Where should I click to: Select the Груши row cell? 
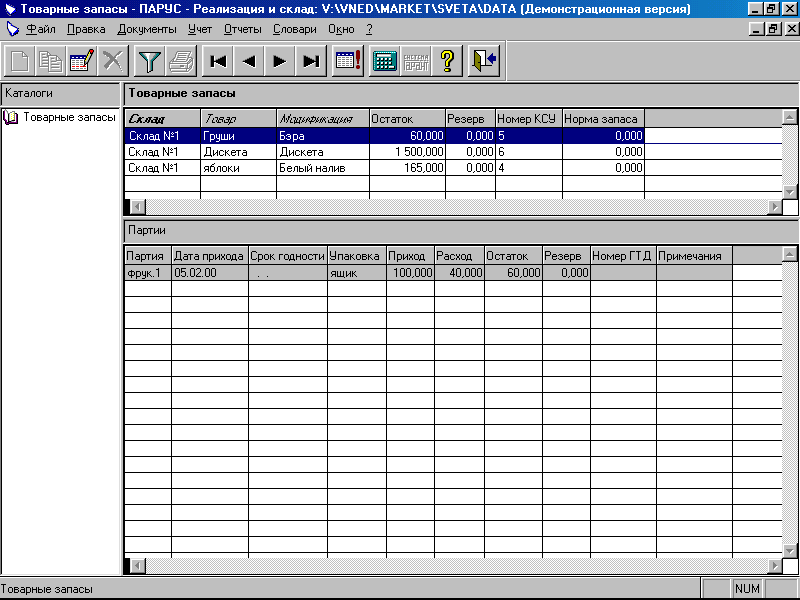tap(238, 136)
